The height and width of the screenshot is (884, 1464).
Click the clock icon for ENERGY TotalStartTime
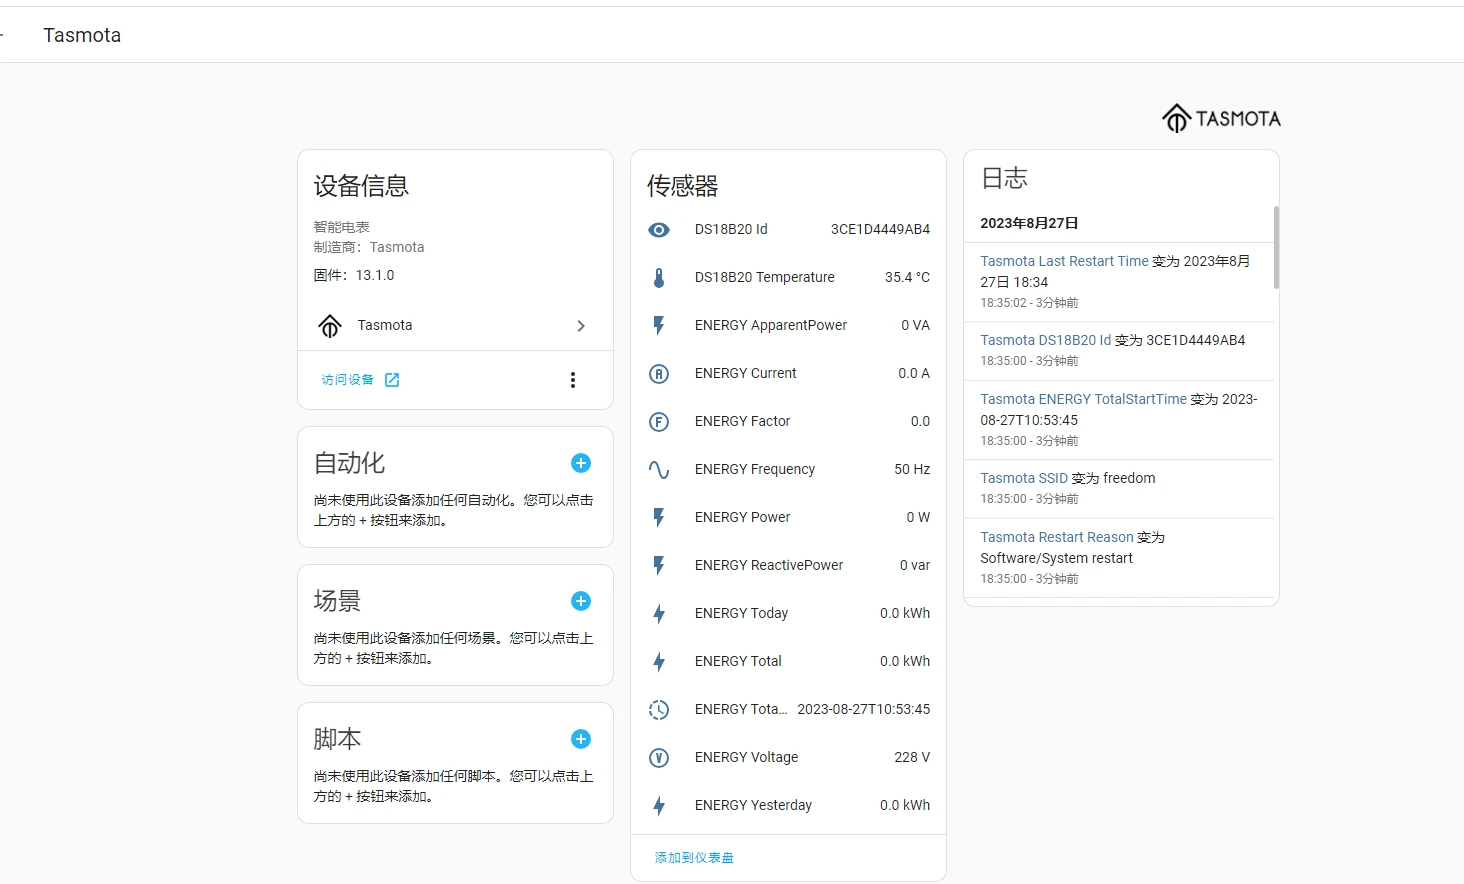(x=659, y=710)
